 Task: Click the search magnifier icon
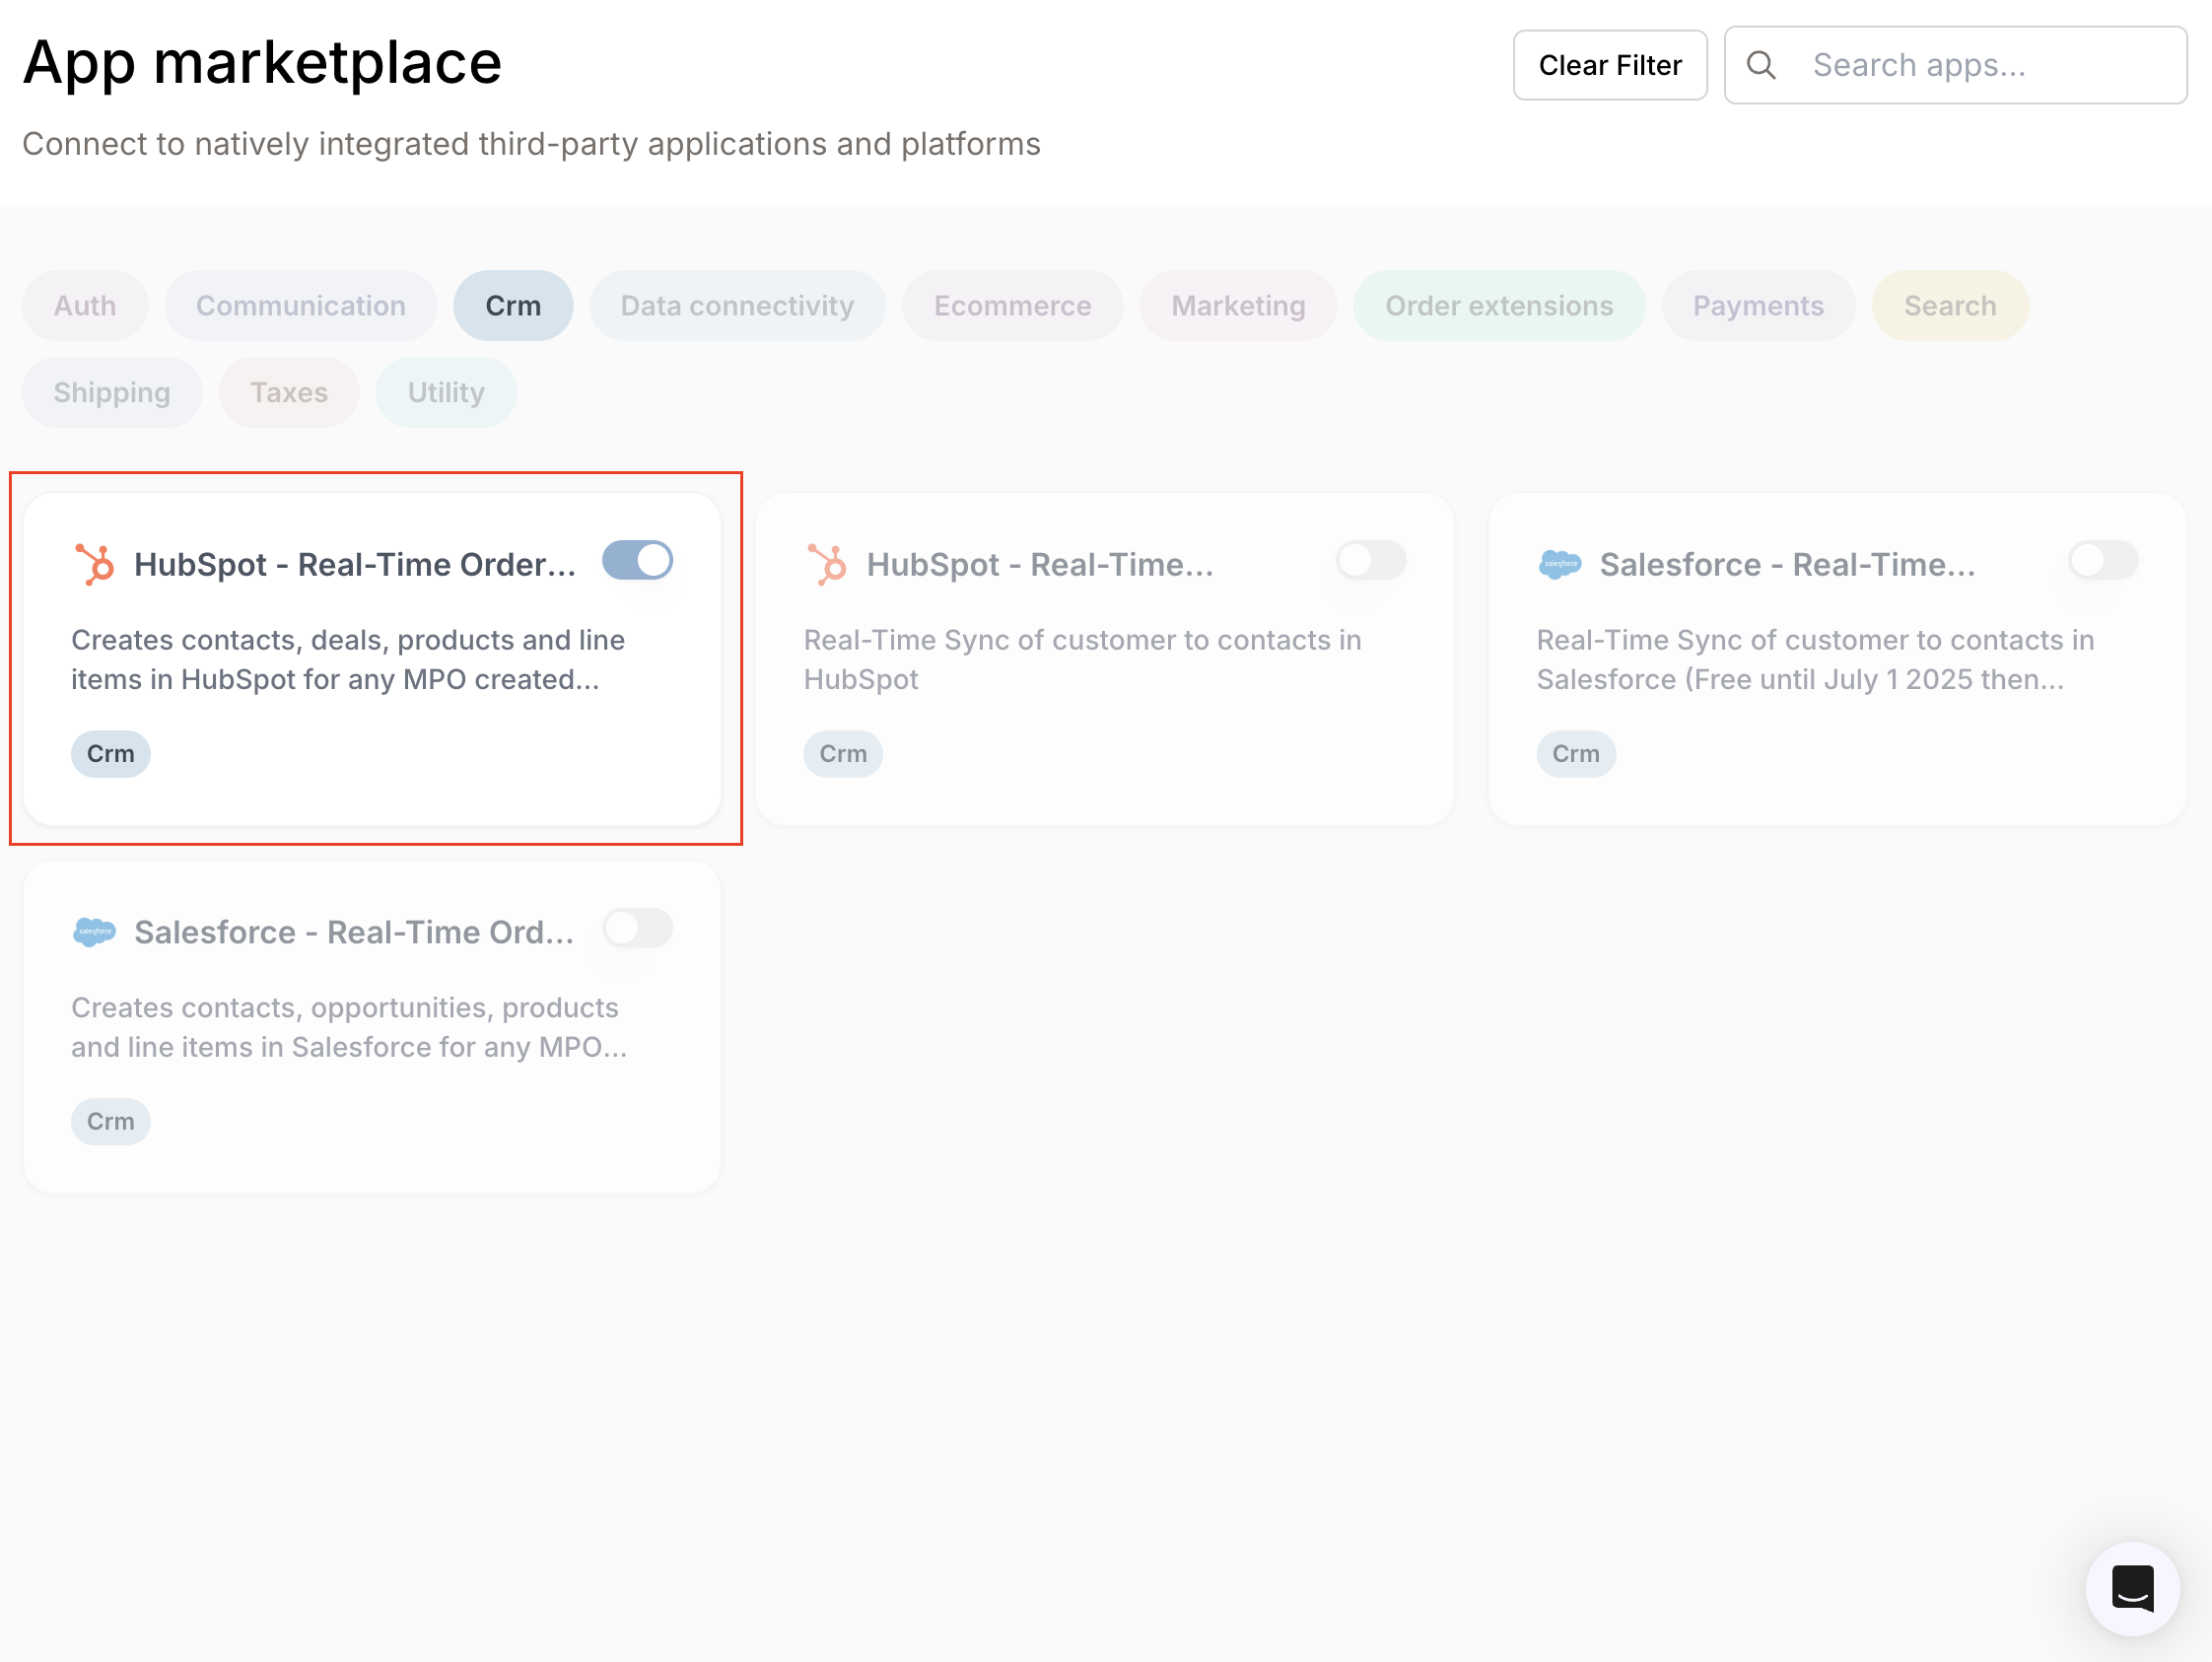pos(1763,64)
